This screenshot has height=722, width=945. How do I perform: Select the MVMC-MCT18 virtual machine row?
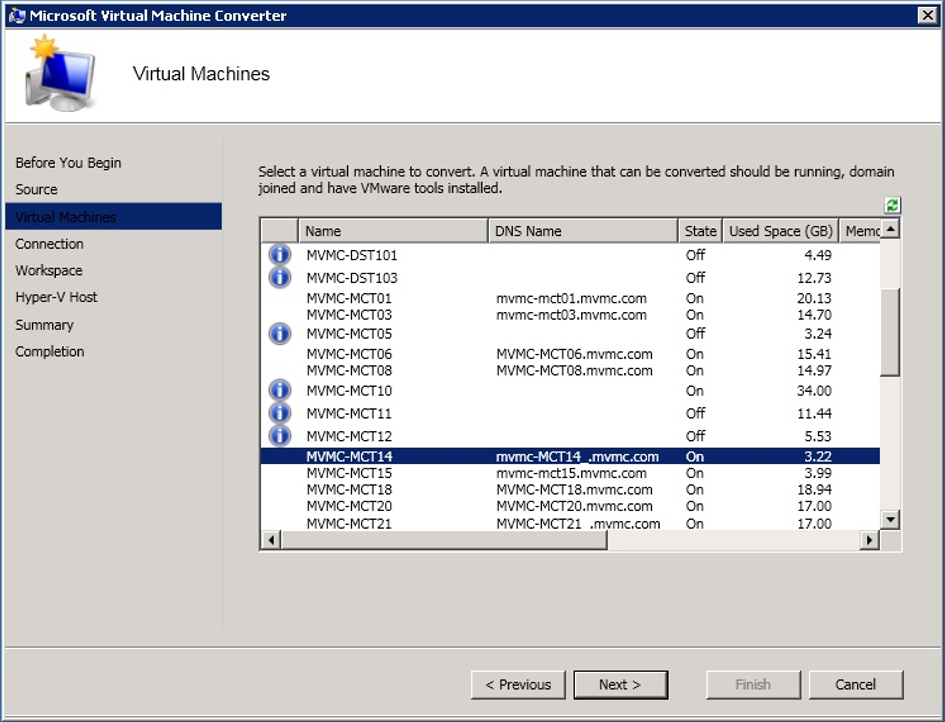point(349,490)
